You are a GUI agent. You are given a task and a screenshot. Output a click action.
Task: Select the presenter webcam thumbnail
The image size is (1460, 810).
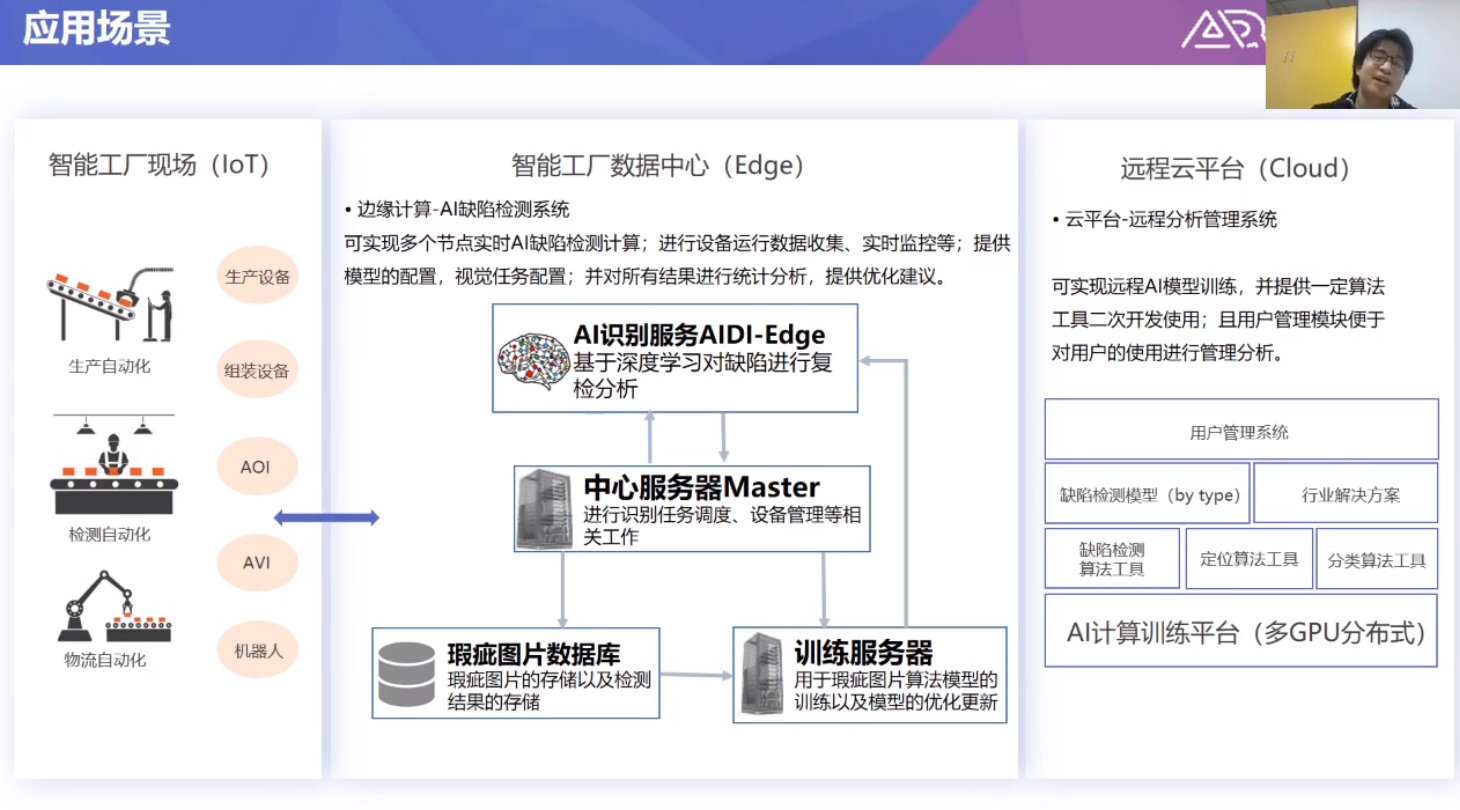click(x=1362, y=54)
